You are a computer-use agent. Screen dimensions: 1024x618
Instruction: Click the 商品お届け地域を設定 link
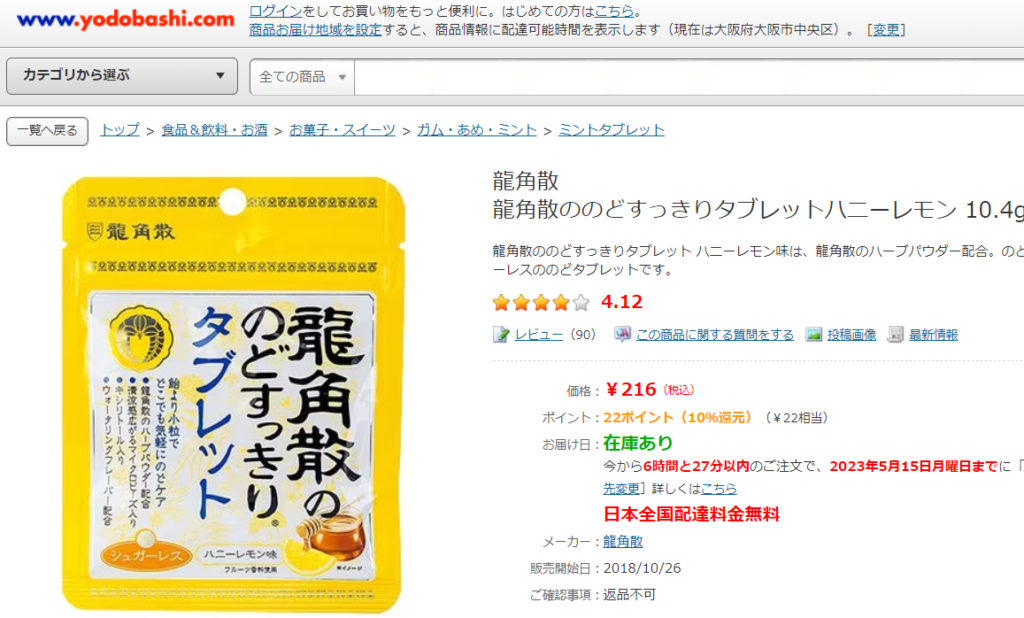click(x=315, y=30)
